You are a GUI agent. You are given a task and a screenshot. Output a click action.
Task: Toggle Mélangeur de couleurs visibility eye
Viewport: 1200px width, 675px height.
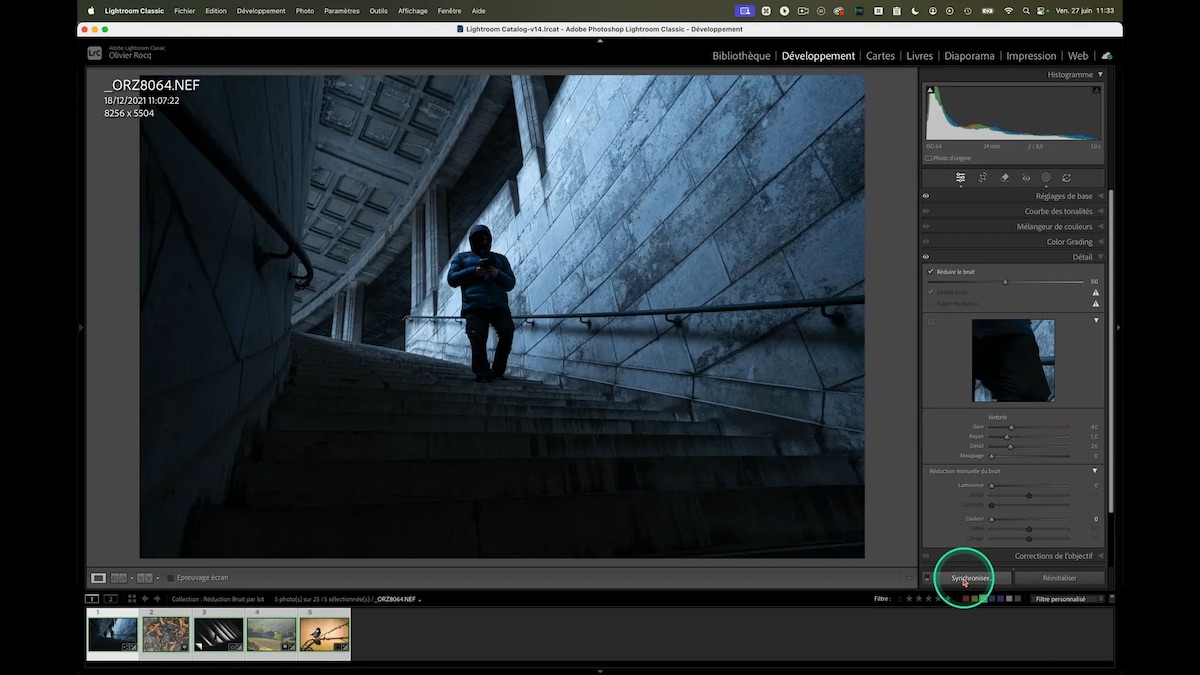[x=926, y=226]
